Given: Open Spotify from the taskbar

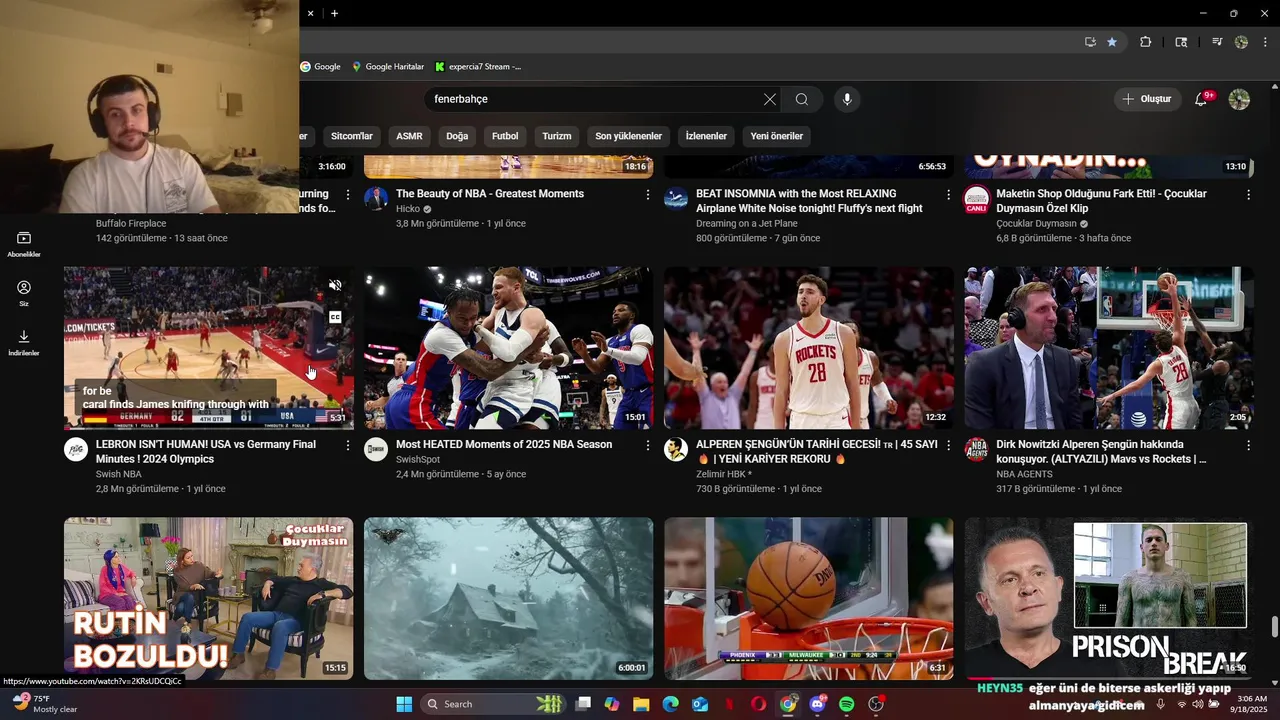Looking at the screenshot, I should [847, 704].
